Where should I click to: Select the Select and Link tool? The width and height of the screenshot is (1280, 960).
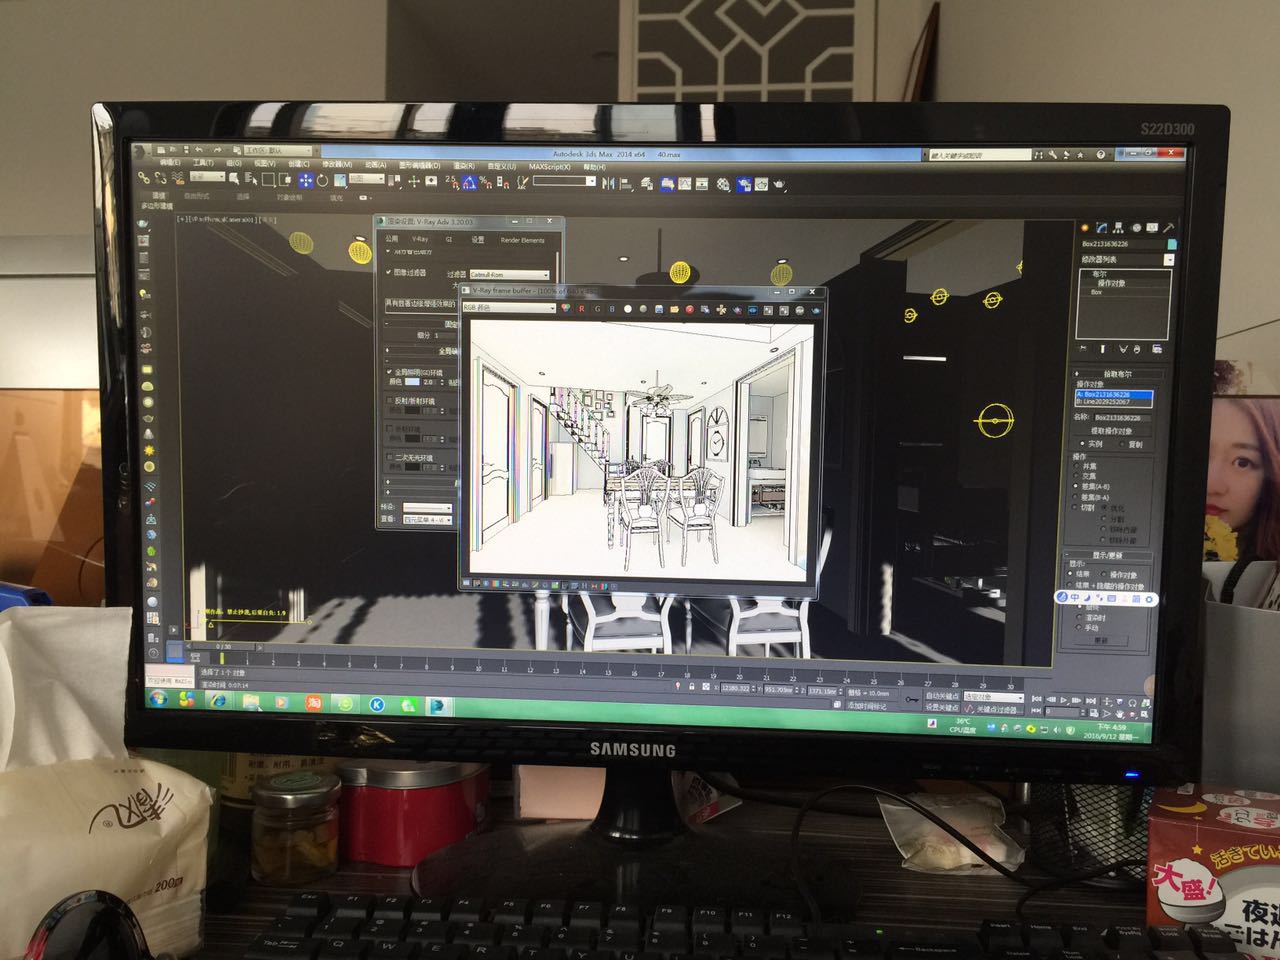tap(143, 180)
